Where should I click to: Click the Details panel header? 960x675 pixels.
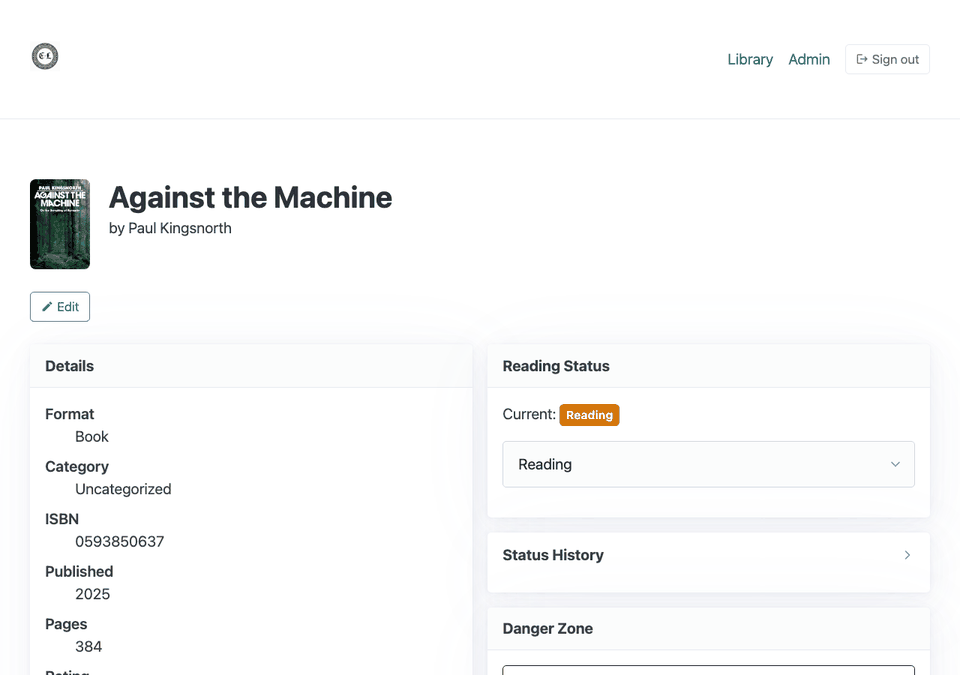click(x=68, y=366)
